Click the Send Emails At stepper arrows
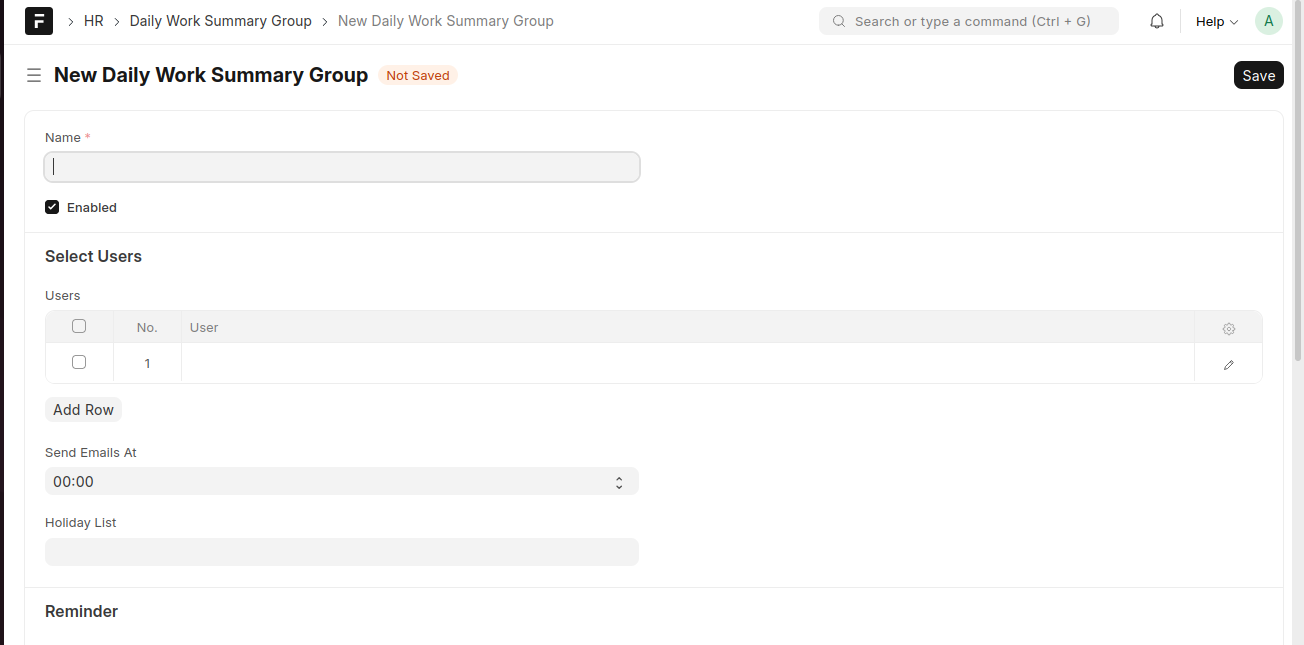The width and height of the screenshot is (1304, 645). point(619,482)
